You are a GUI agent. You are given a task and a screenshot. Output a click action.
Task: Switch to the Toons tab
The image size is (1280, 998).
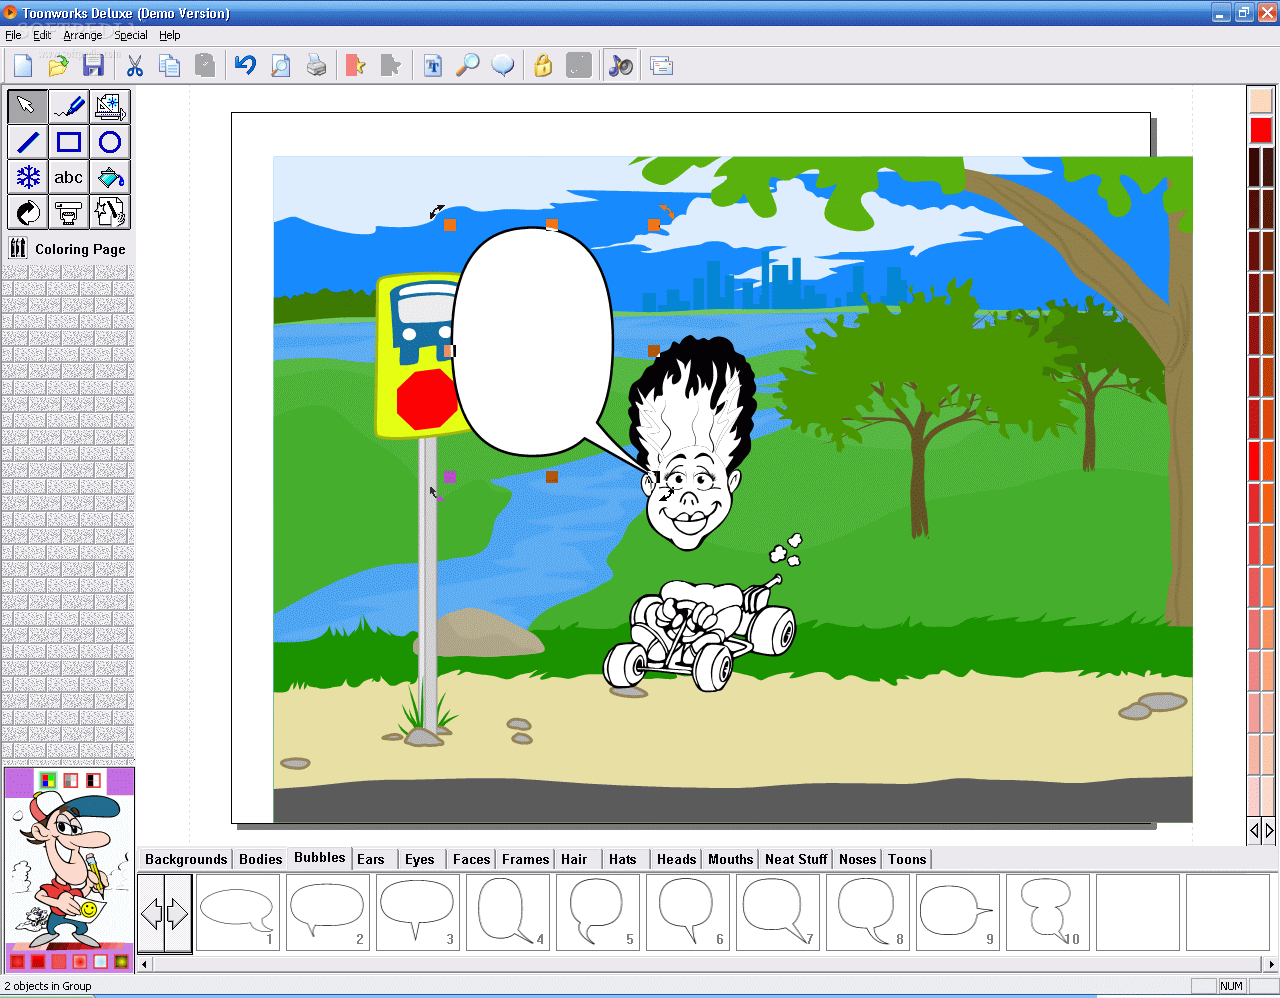(907, 859)
